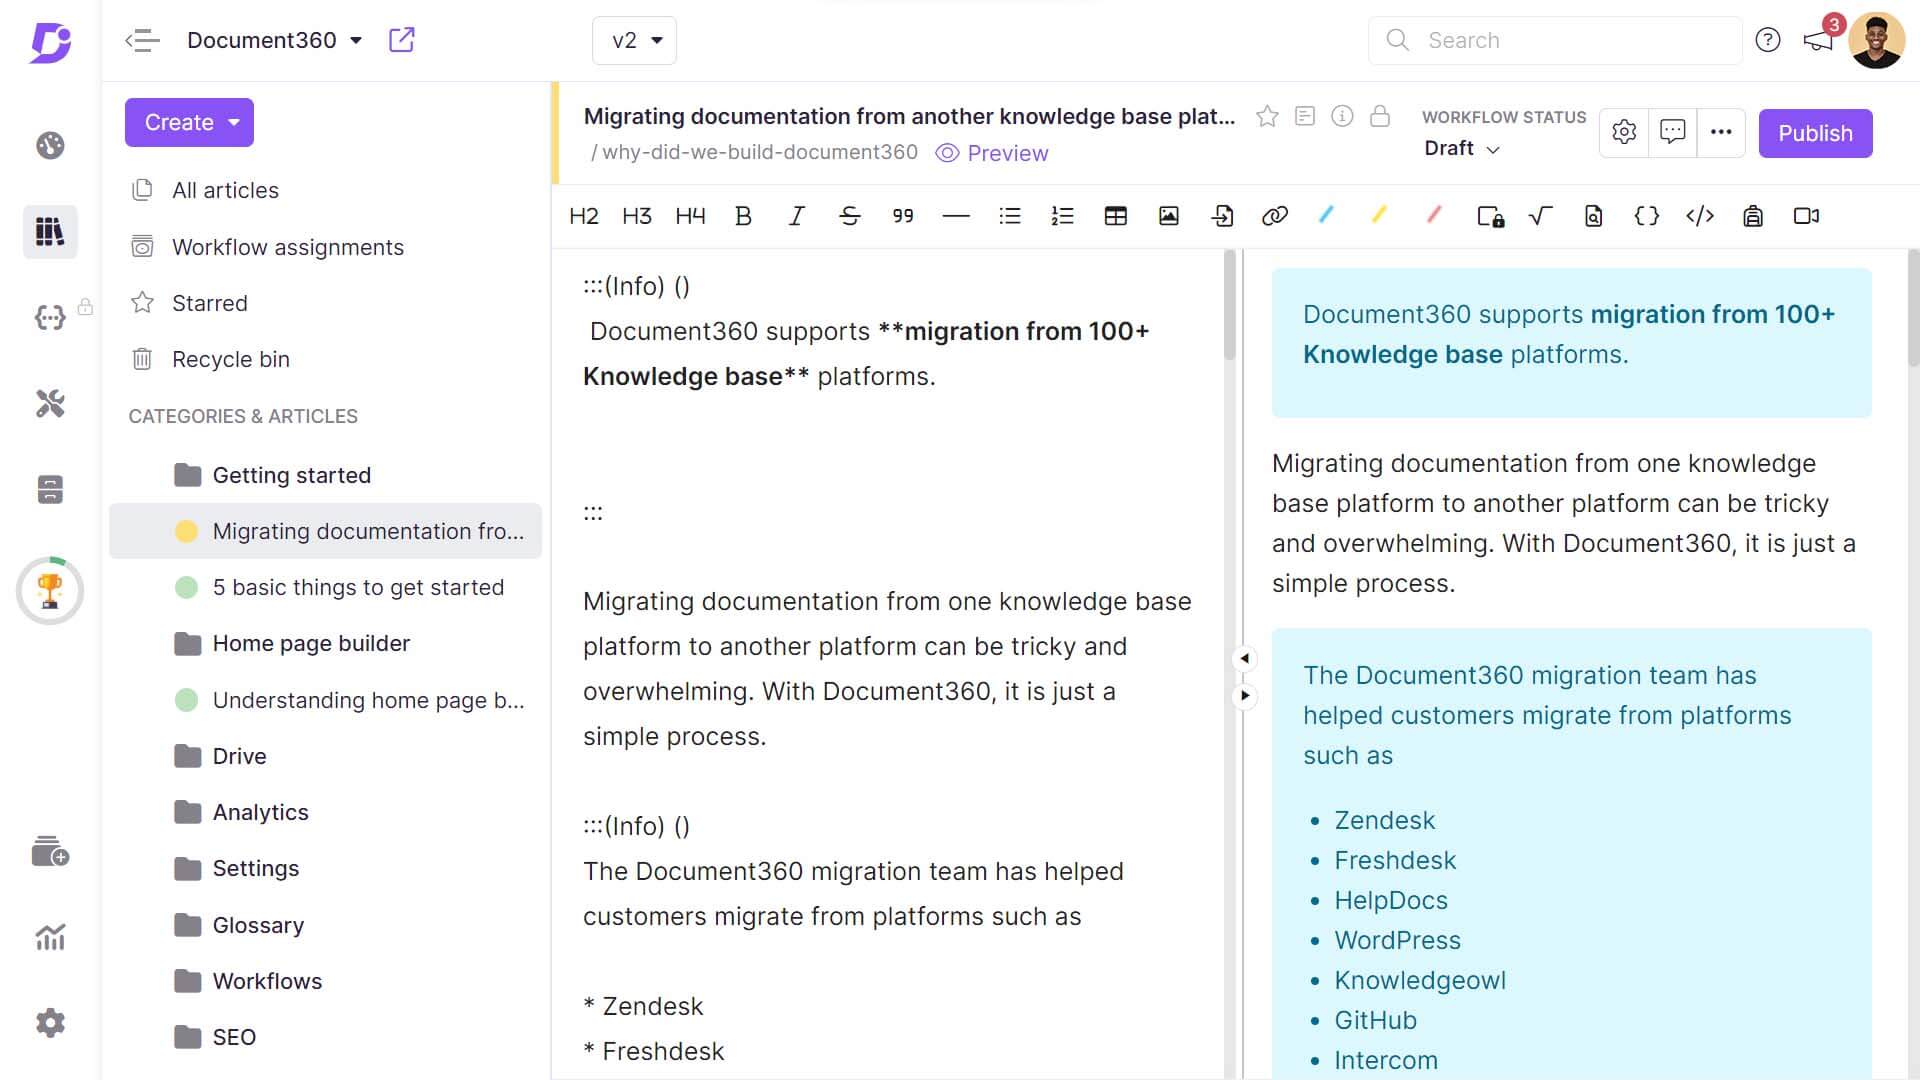Open Settings from the bottom sidebar icon

tap(50, 1022)
